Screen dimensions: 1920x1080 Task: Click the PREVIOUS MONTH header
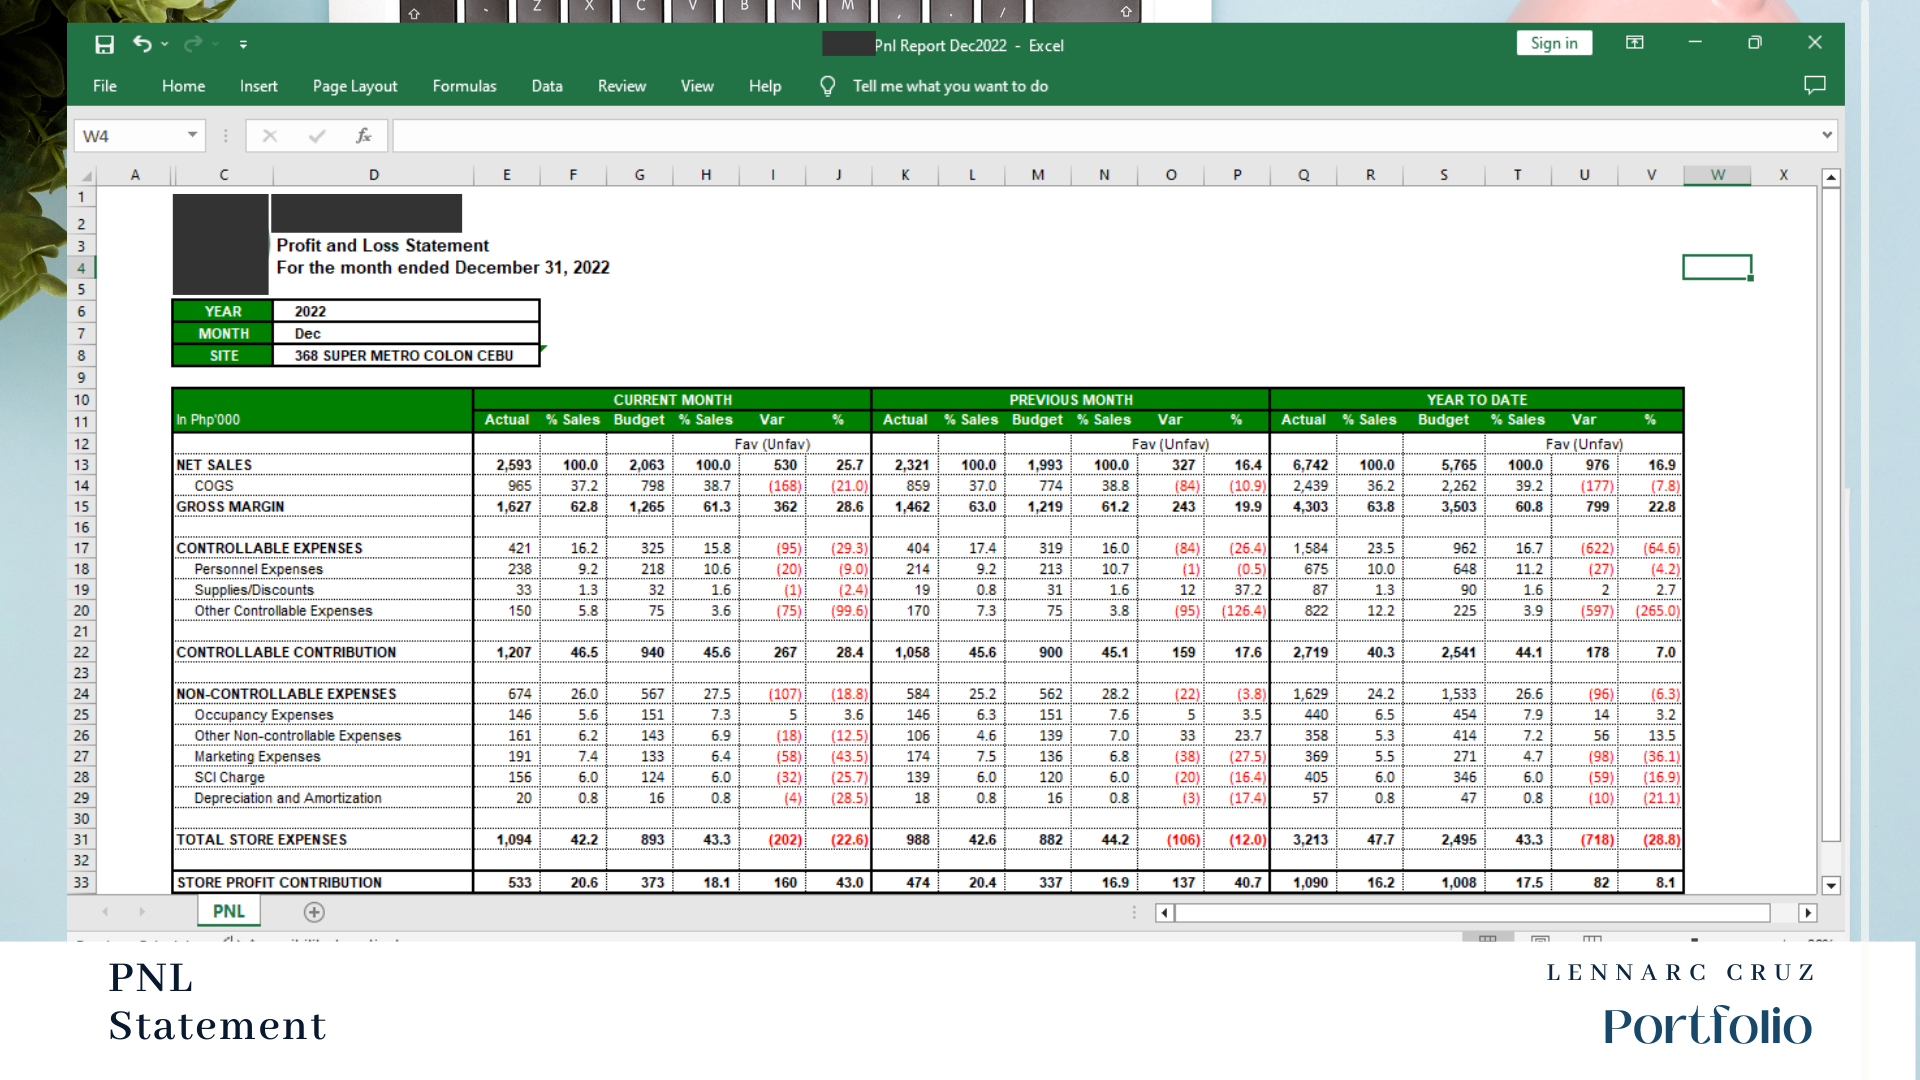click(1071, 399)
